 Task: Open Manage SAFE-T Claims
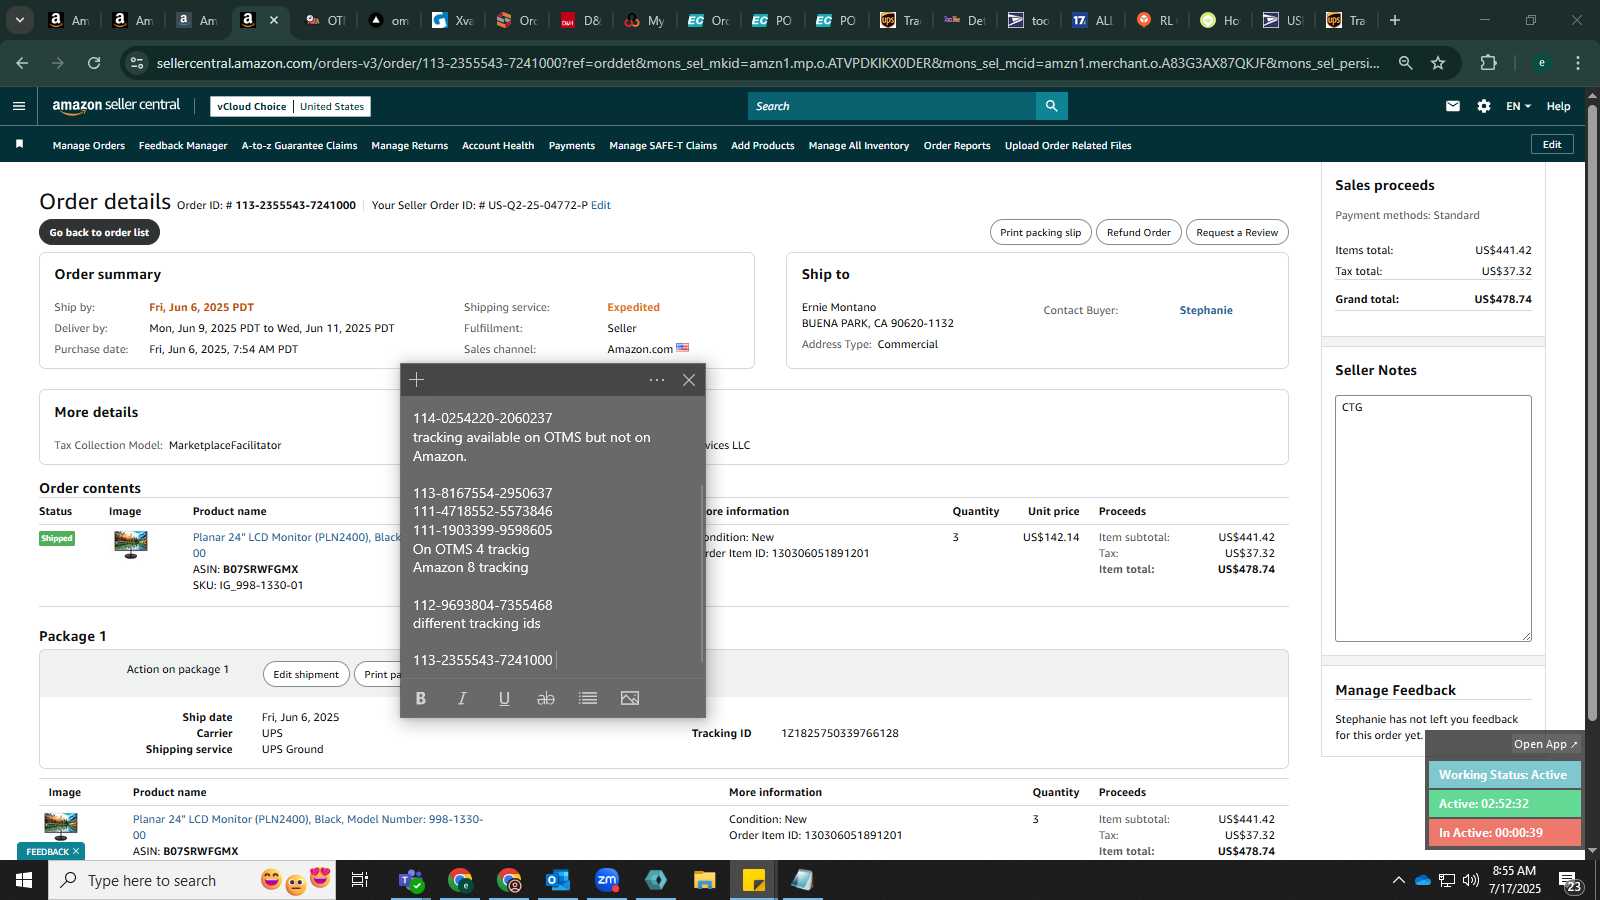[x=663, y=145]
